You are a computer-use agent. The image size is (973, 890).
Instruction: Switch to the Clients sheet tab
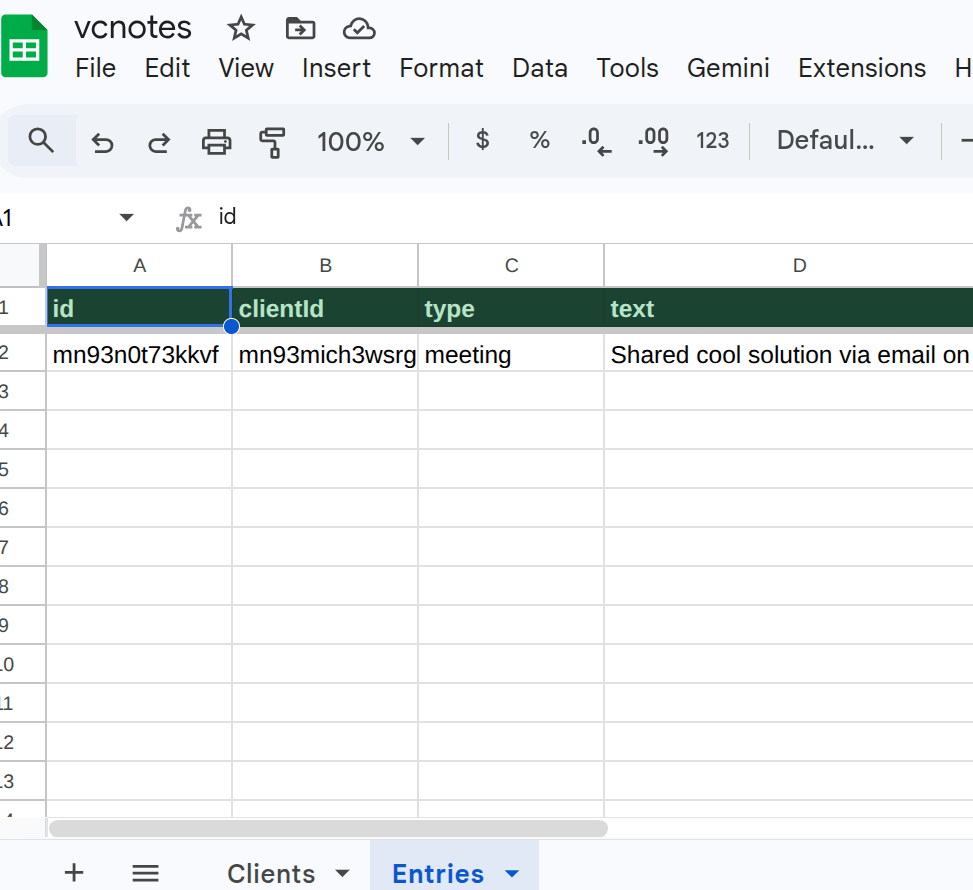pos(271,873)
